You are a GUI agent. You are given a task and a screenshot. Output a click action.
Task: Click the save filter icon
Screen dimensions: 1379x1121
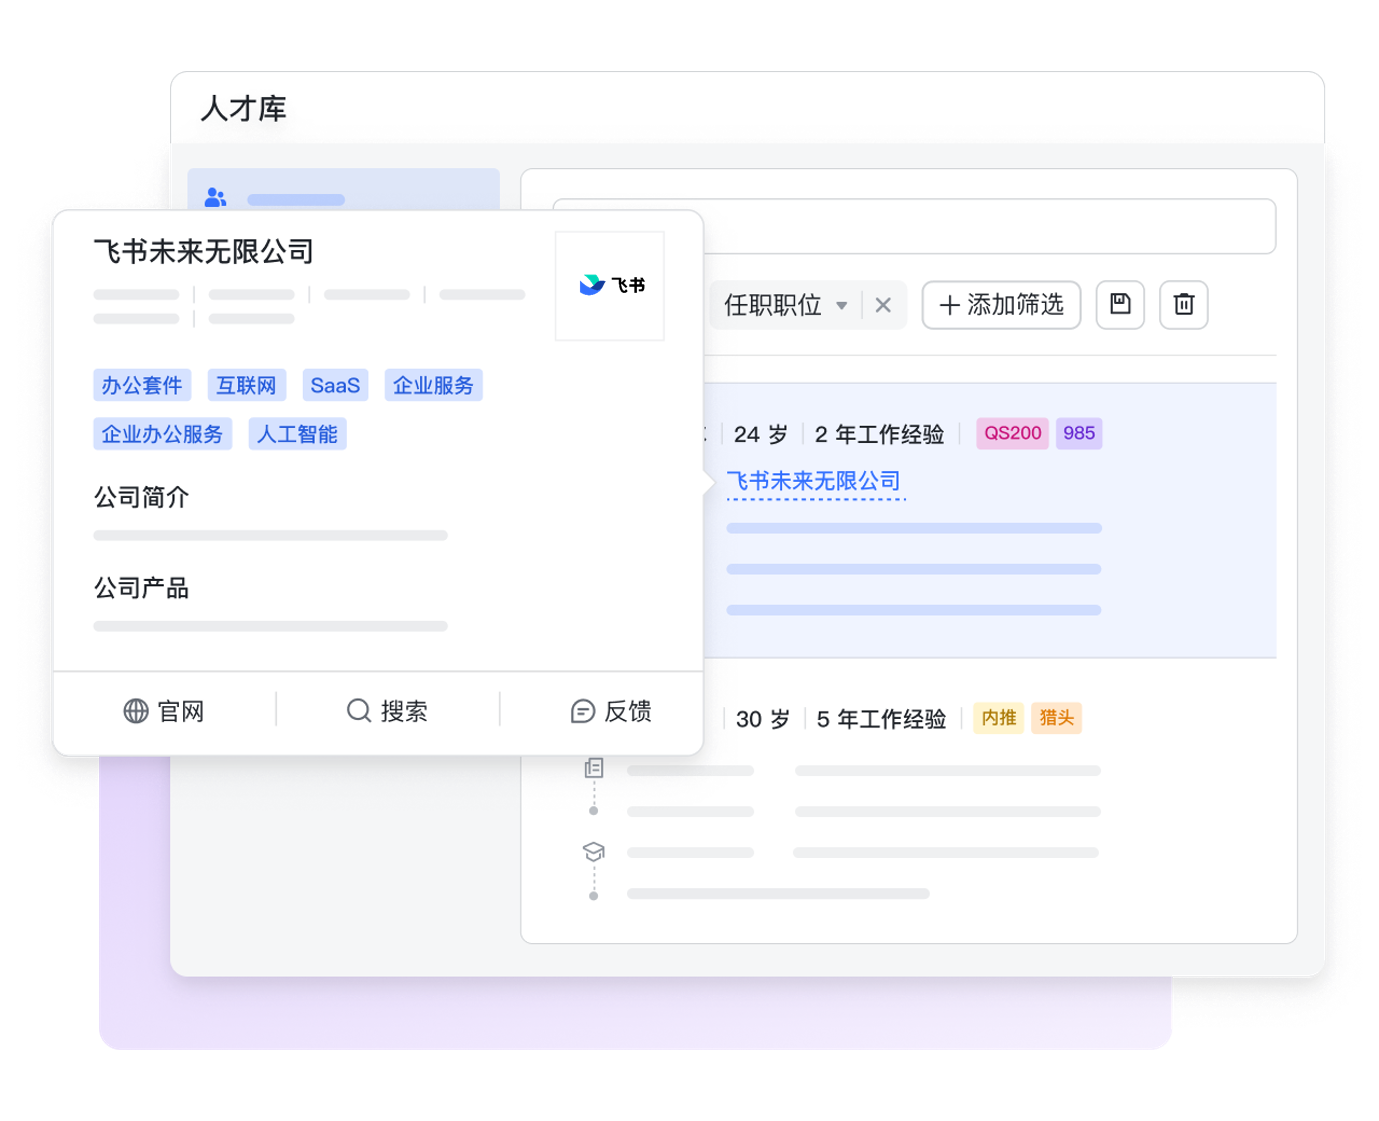[x=1120, y=304]
